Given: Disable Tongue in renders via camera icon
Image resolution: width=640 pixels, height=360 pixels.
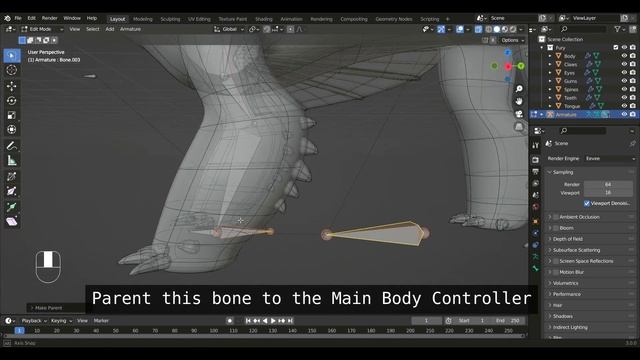Looking at the screenshot, I should click(x=633, y=106).
